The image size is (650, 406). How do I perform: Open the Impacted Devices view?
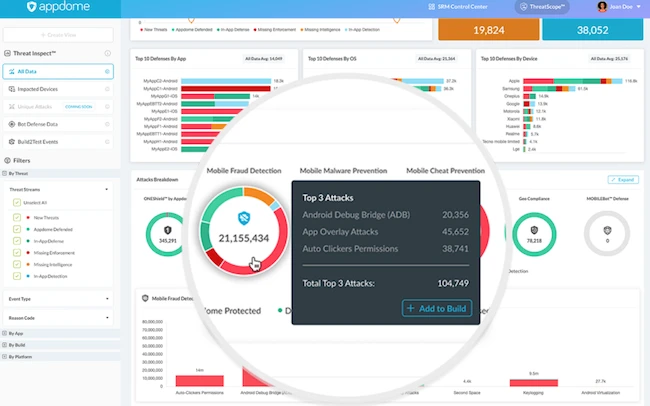click(58, 89)
